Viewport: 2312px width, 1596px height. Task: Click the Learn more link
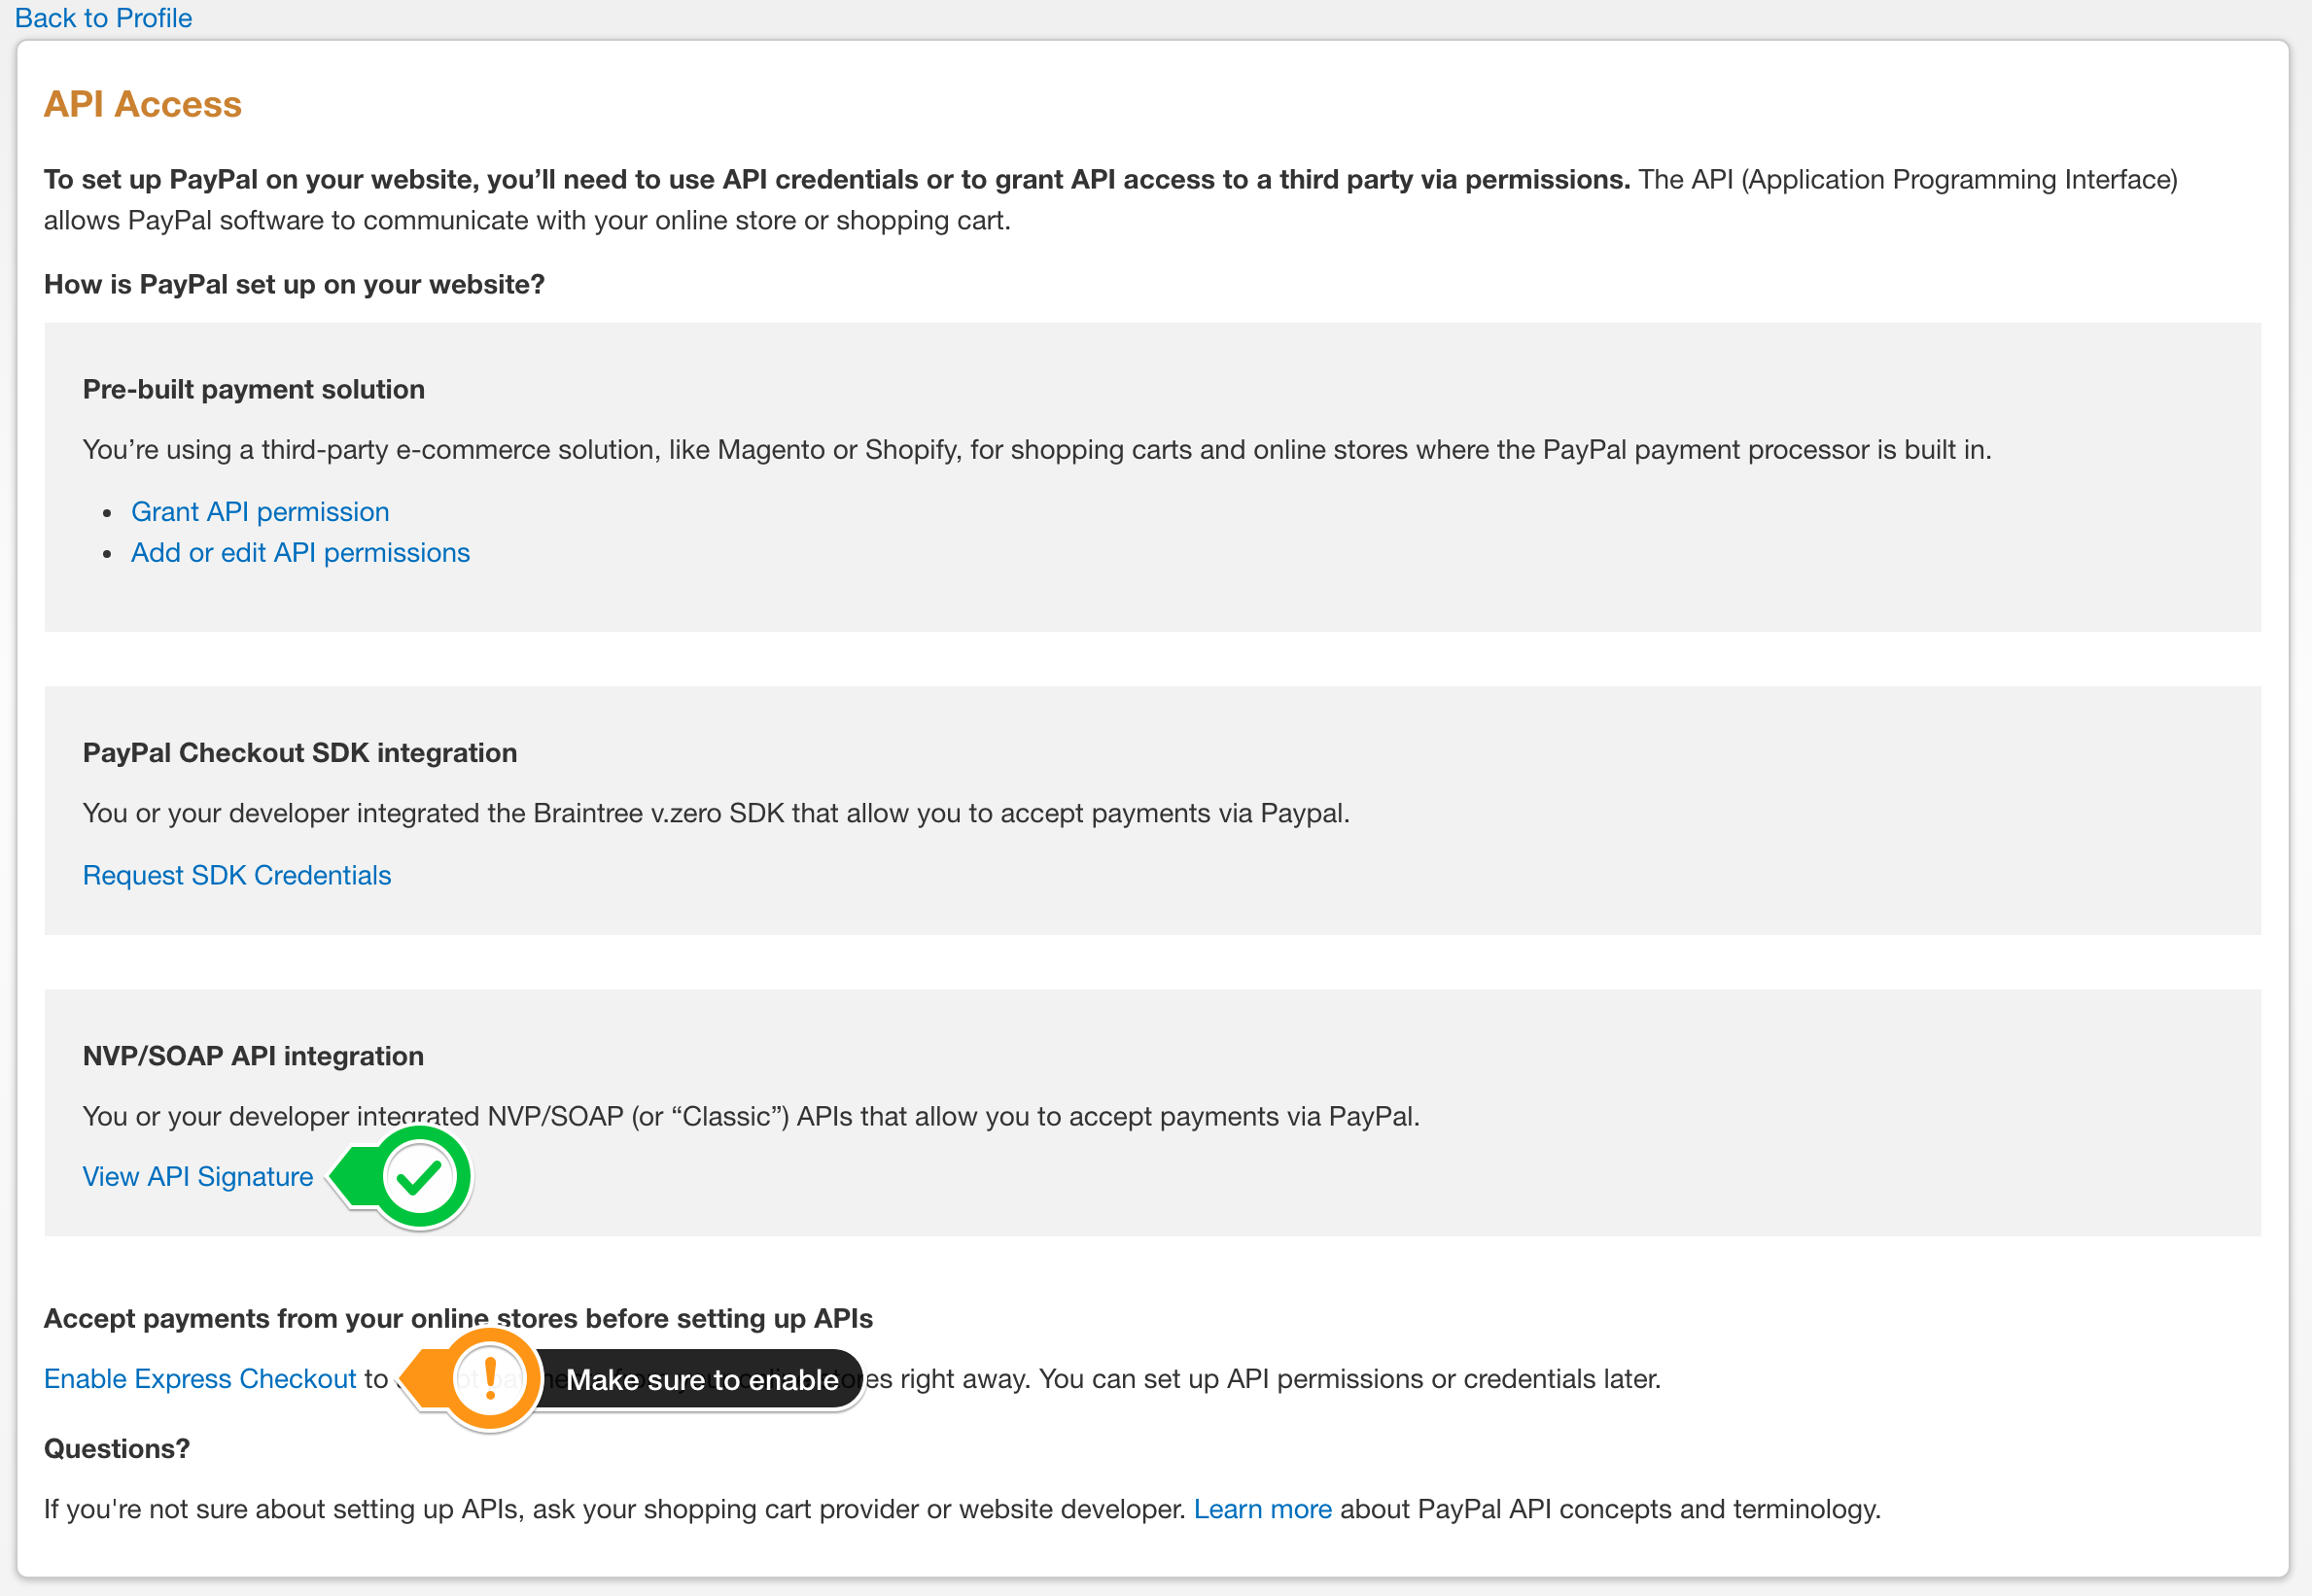point(1263,1509)
